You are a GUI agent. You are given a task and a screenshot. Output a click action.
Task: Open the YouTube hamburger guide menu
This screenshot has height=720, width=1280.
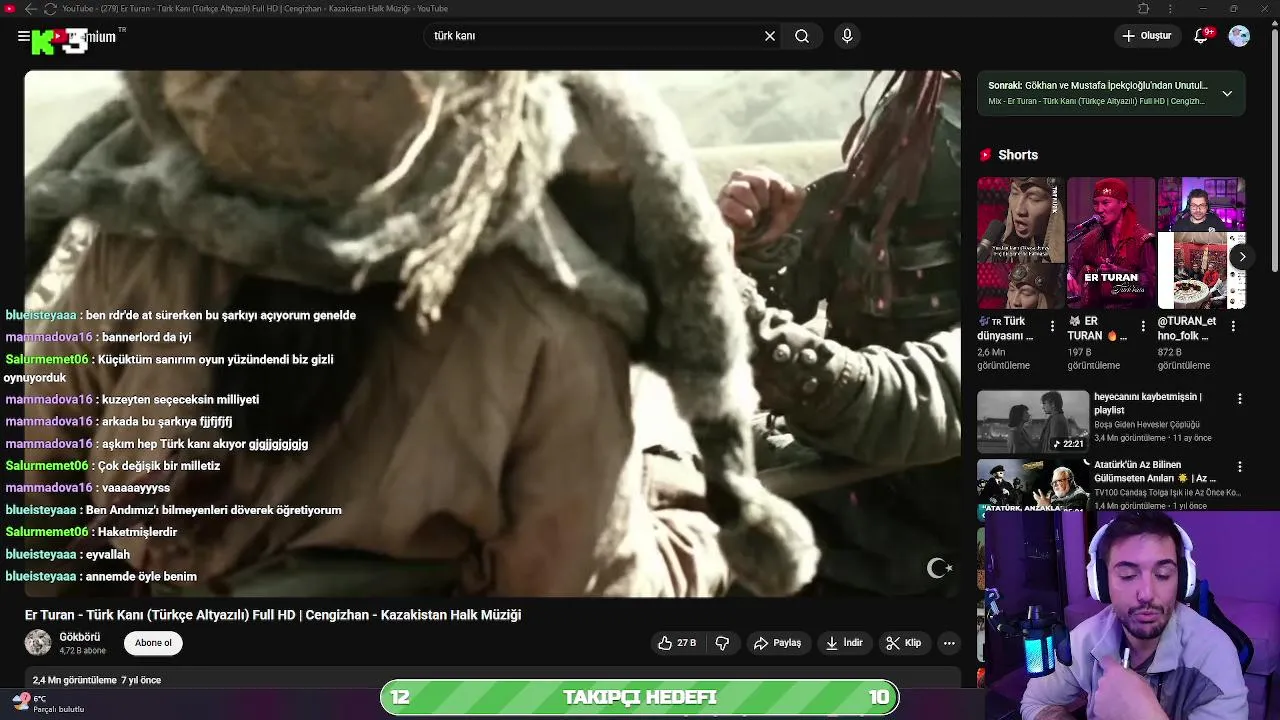click(x=23, y=36)
